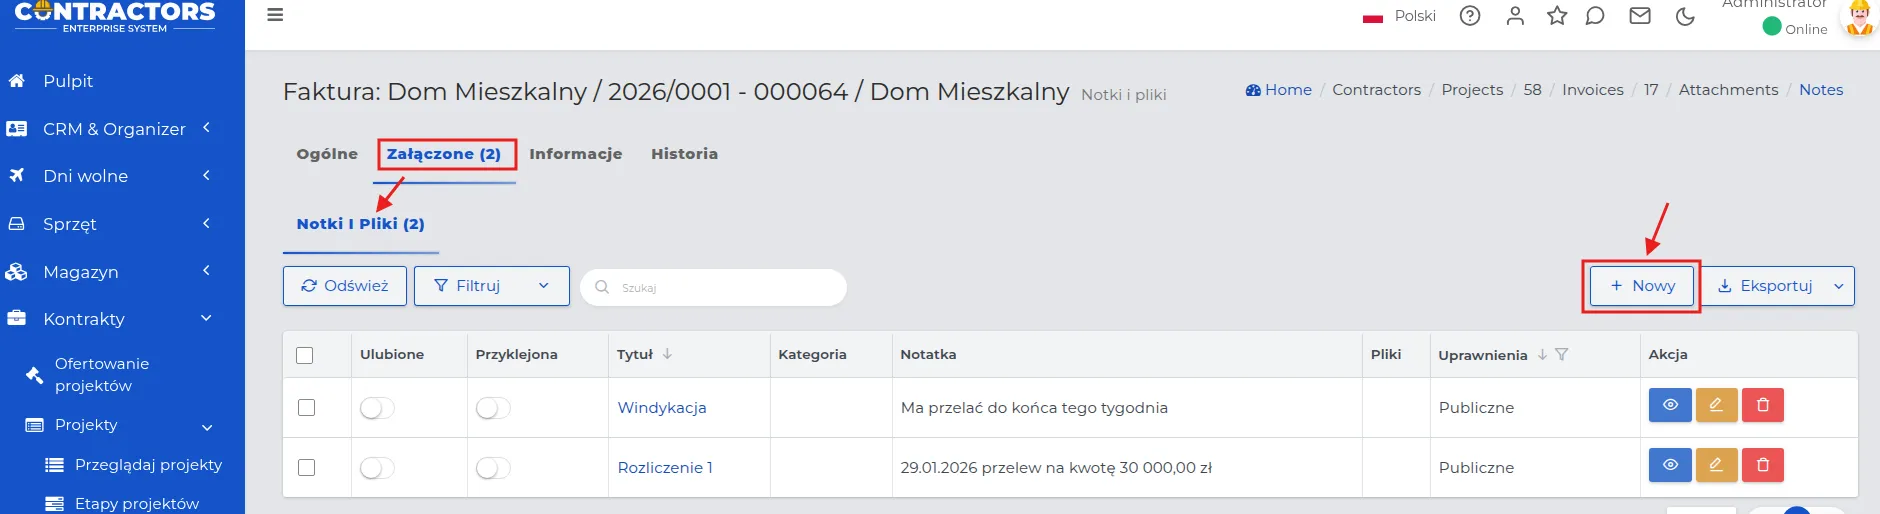Image resolution: width=1880 pixels, height=514 pixels.
Task: Toggle Ulubione switch for Windykacja row
Action: coord(377,408)
